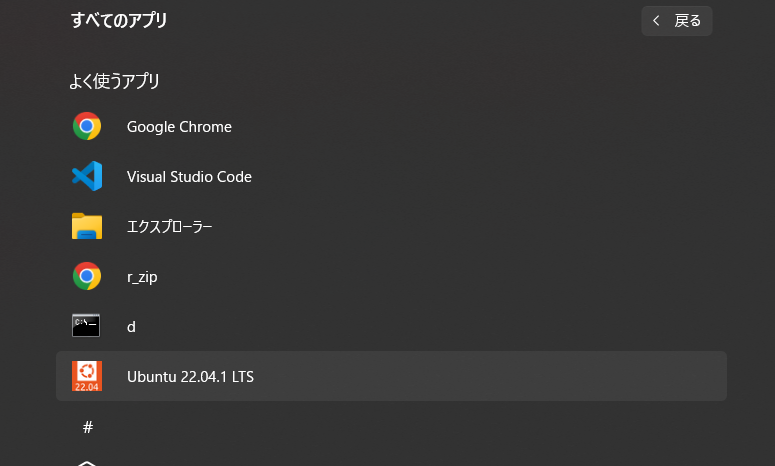This screenshot has height=466, width=775.
Task: Click the partially visible icon below #
Action: click(x=87, y=463)
